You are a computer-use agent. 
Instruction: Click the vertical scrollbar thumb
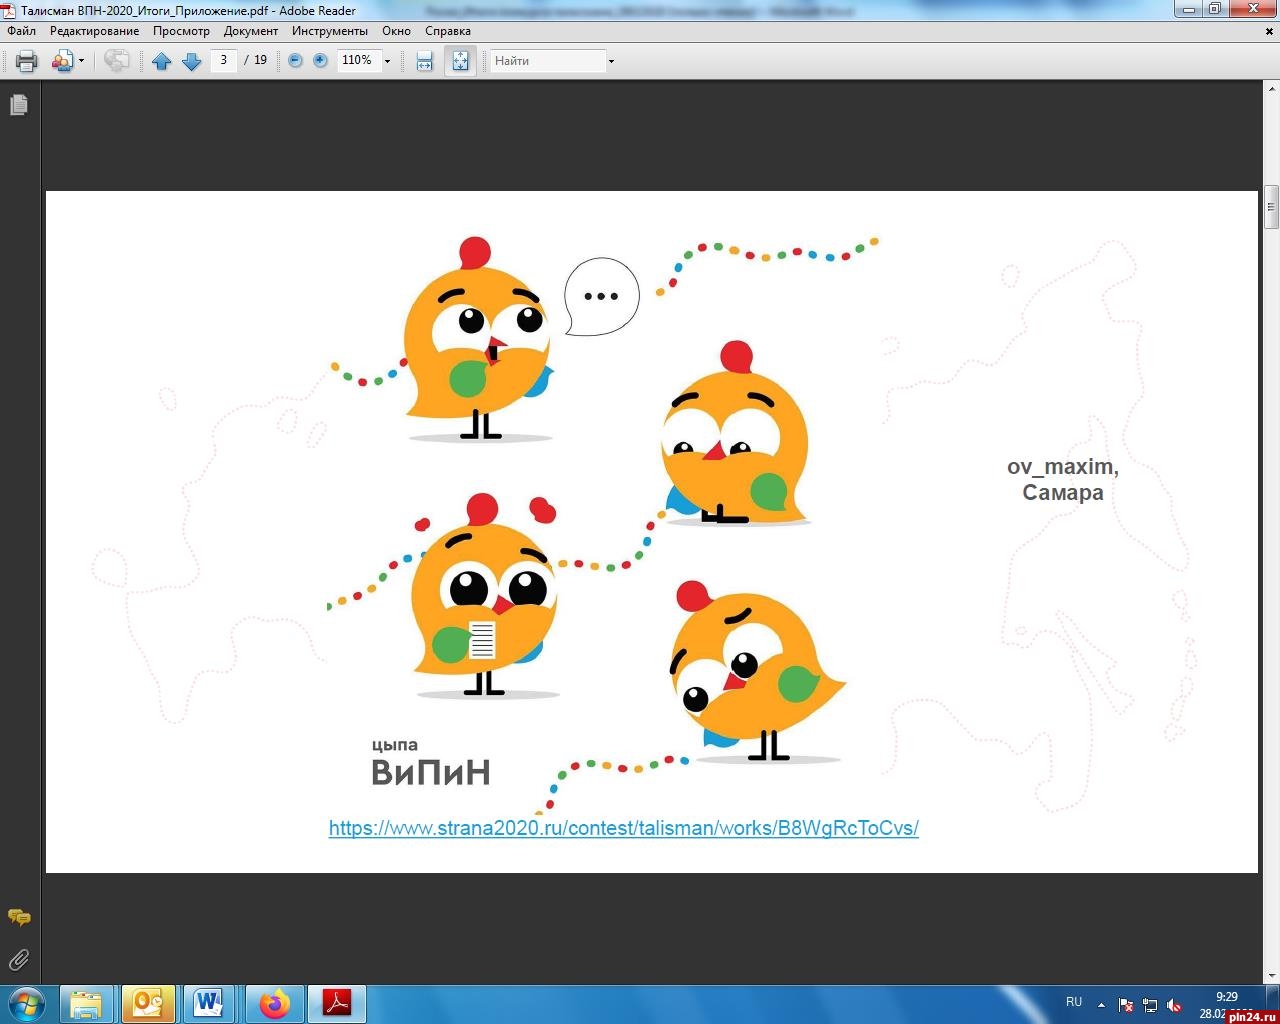[x=1271, y=207]
